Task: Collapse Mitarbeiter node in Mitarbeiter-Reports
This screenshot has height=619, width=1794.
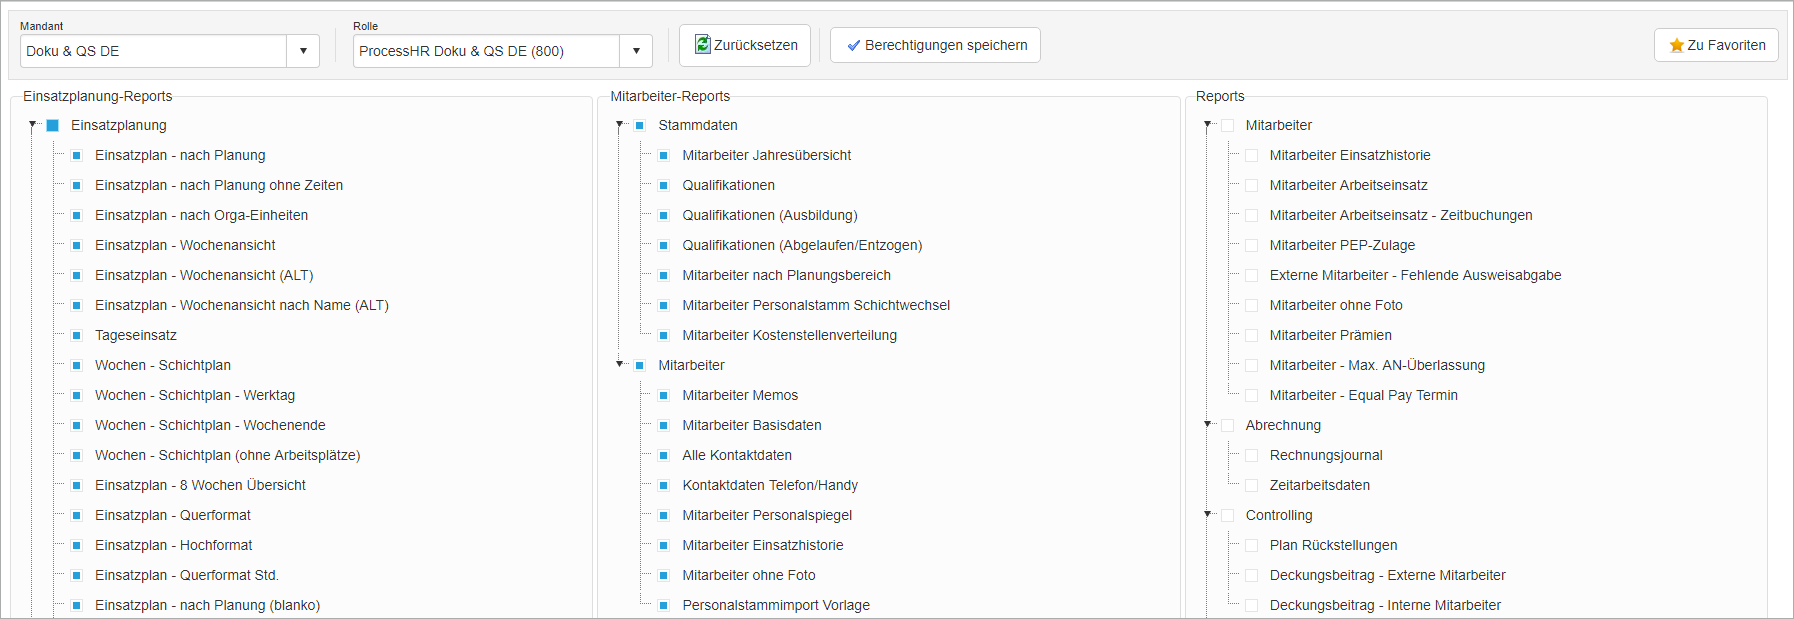Action: [x=620, y=365]
